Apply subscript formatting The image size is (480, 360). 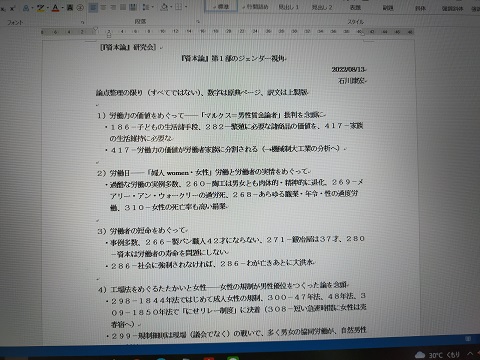[3, 8]
